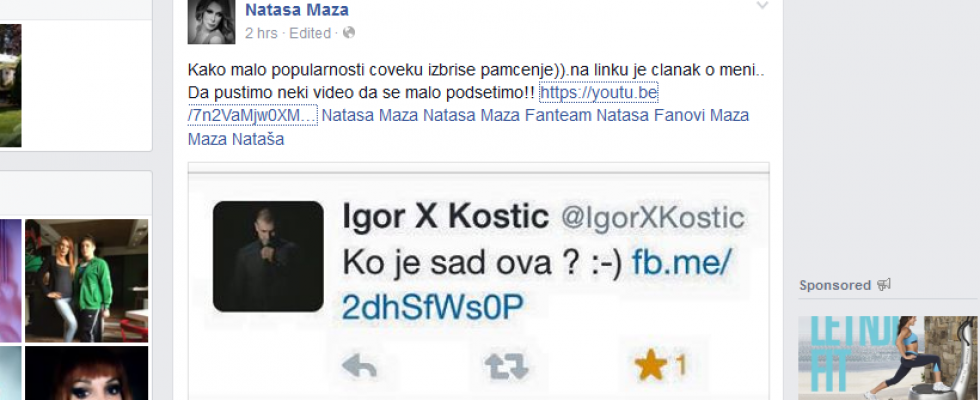Open the outdoor photo at top-left

coord(10,85)
